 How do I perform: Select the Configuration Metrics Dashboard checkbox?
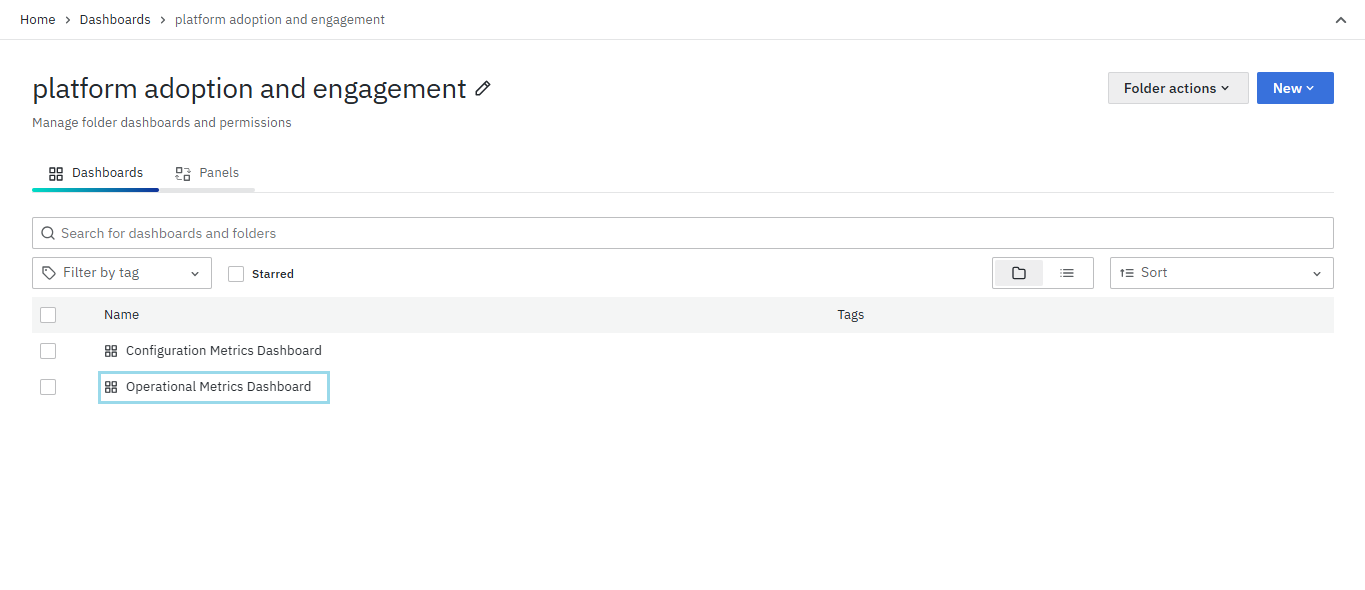(x=48, y=351)
